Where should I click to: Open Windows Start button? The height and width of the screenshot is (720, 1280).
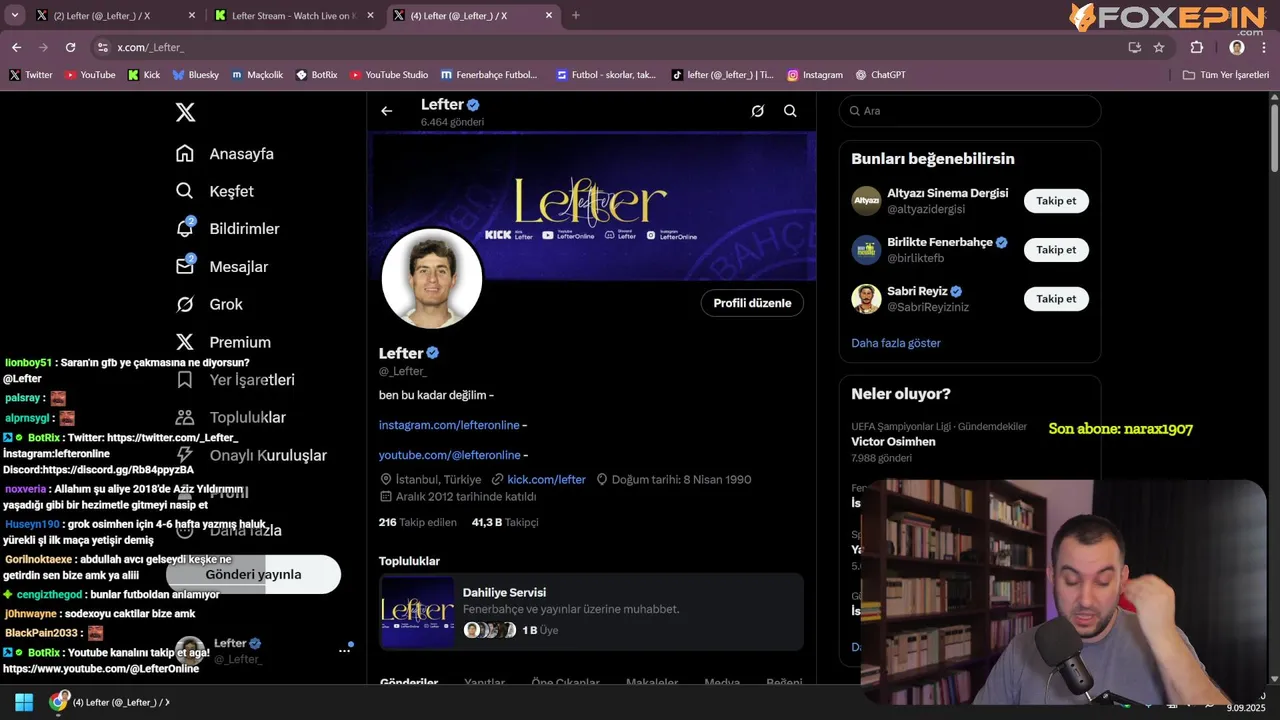coord(24,702)
